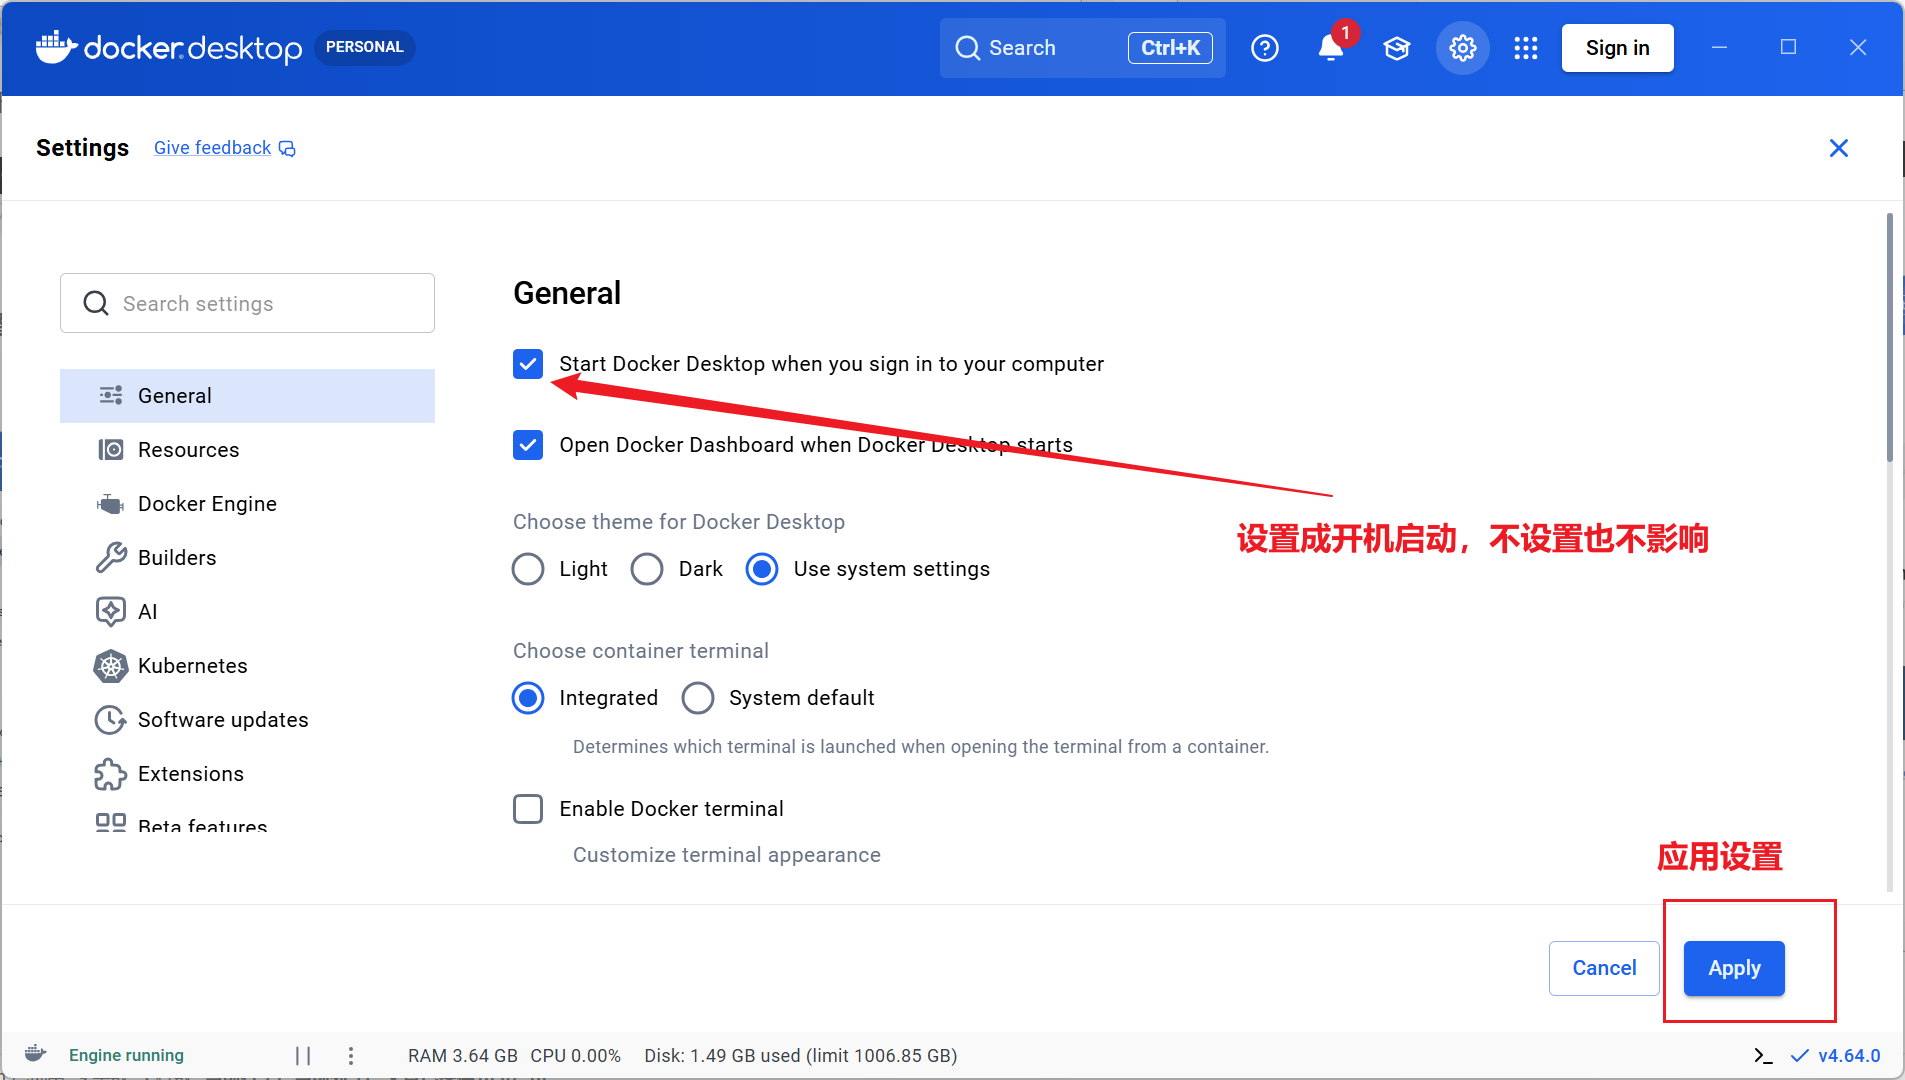Open the AI settings section

247,612
